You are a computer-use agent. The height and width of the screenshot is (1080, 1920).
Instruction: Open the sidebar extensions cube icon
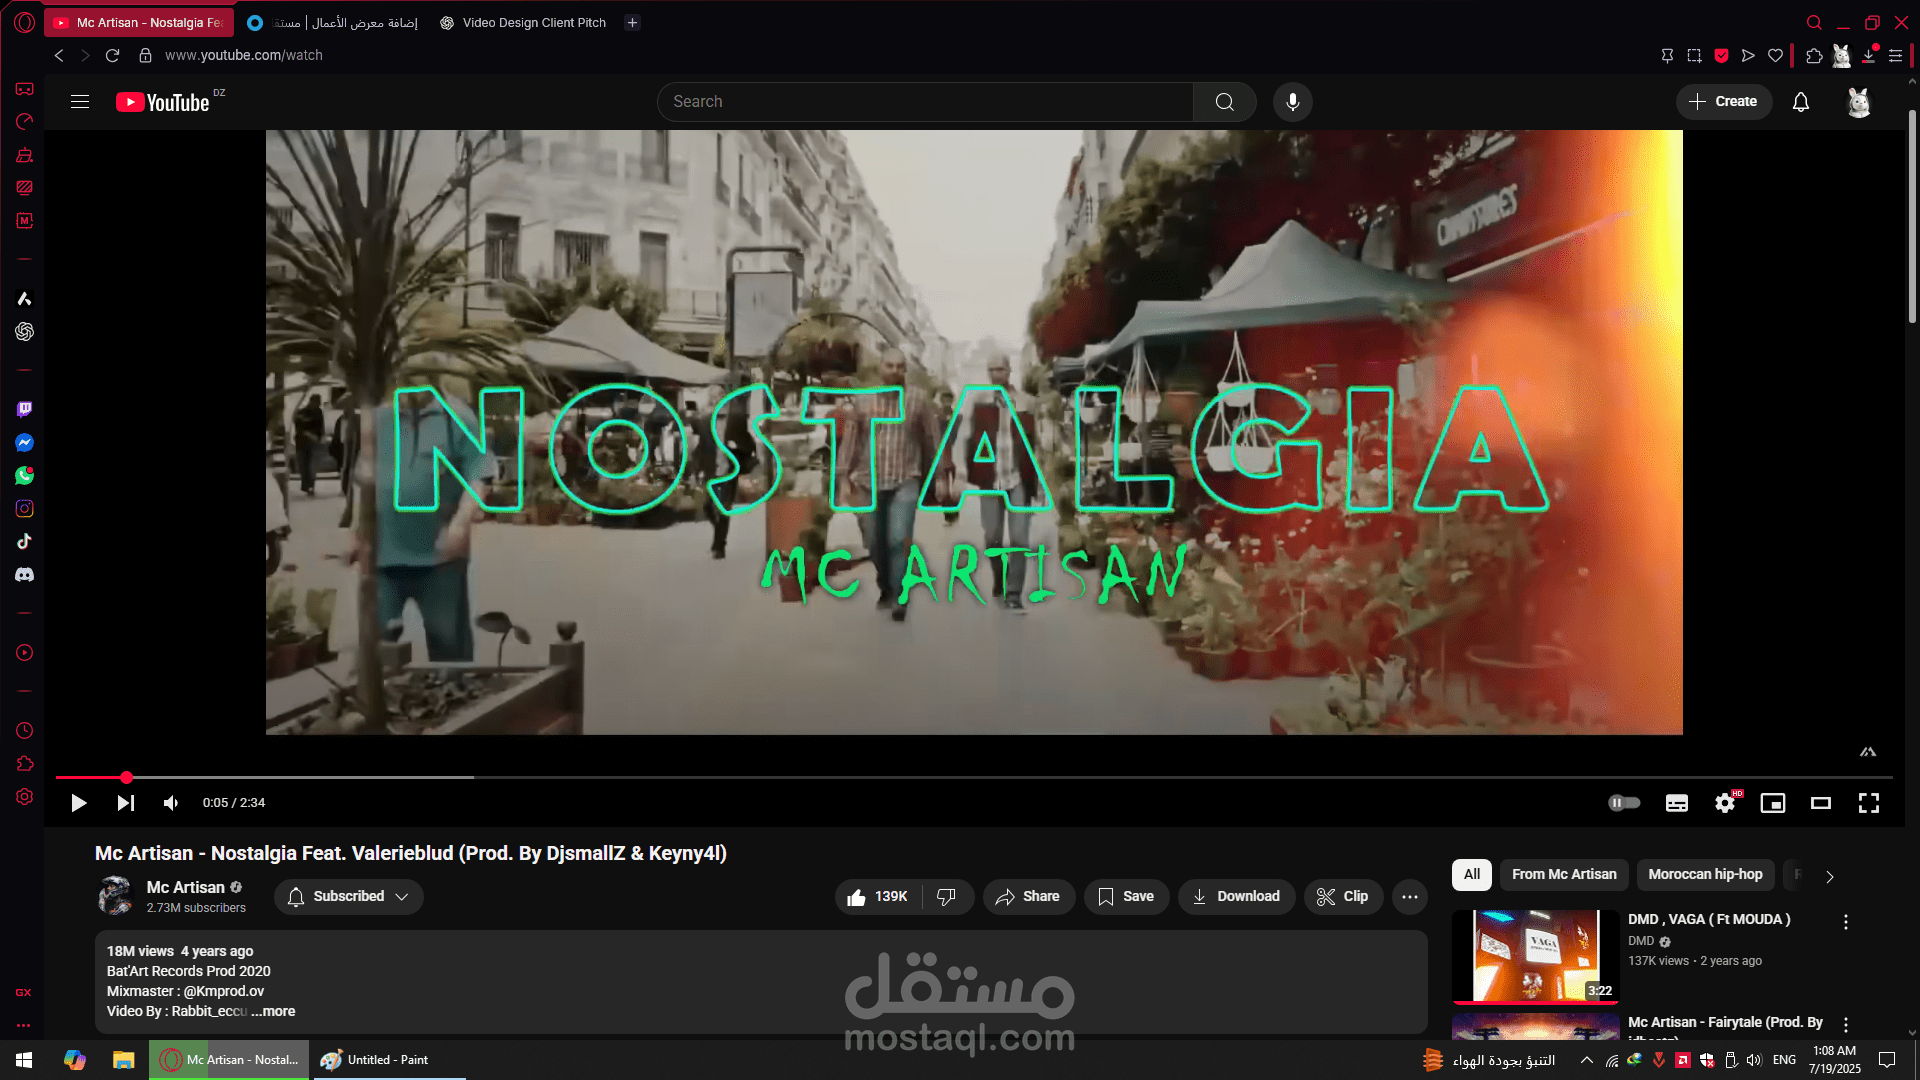click(24, 764)
